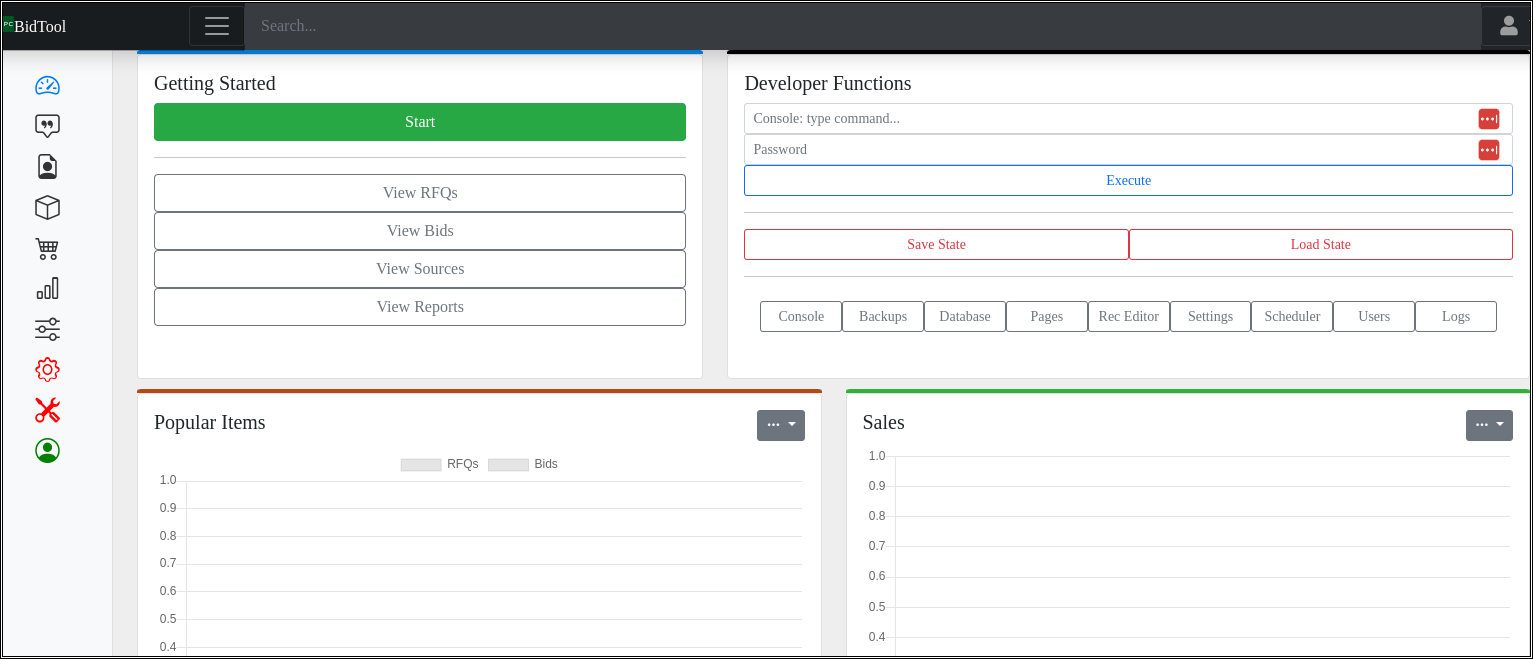Open the dashboard speedometer icon in sidebar

point(47,85)
